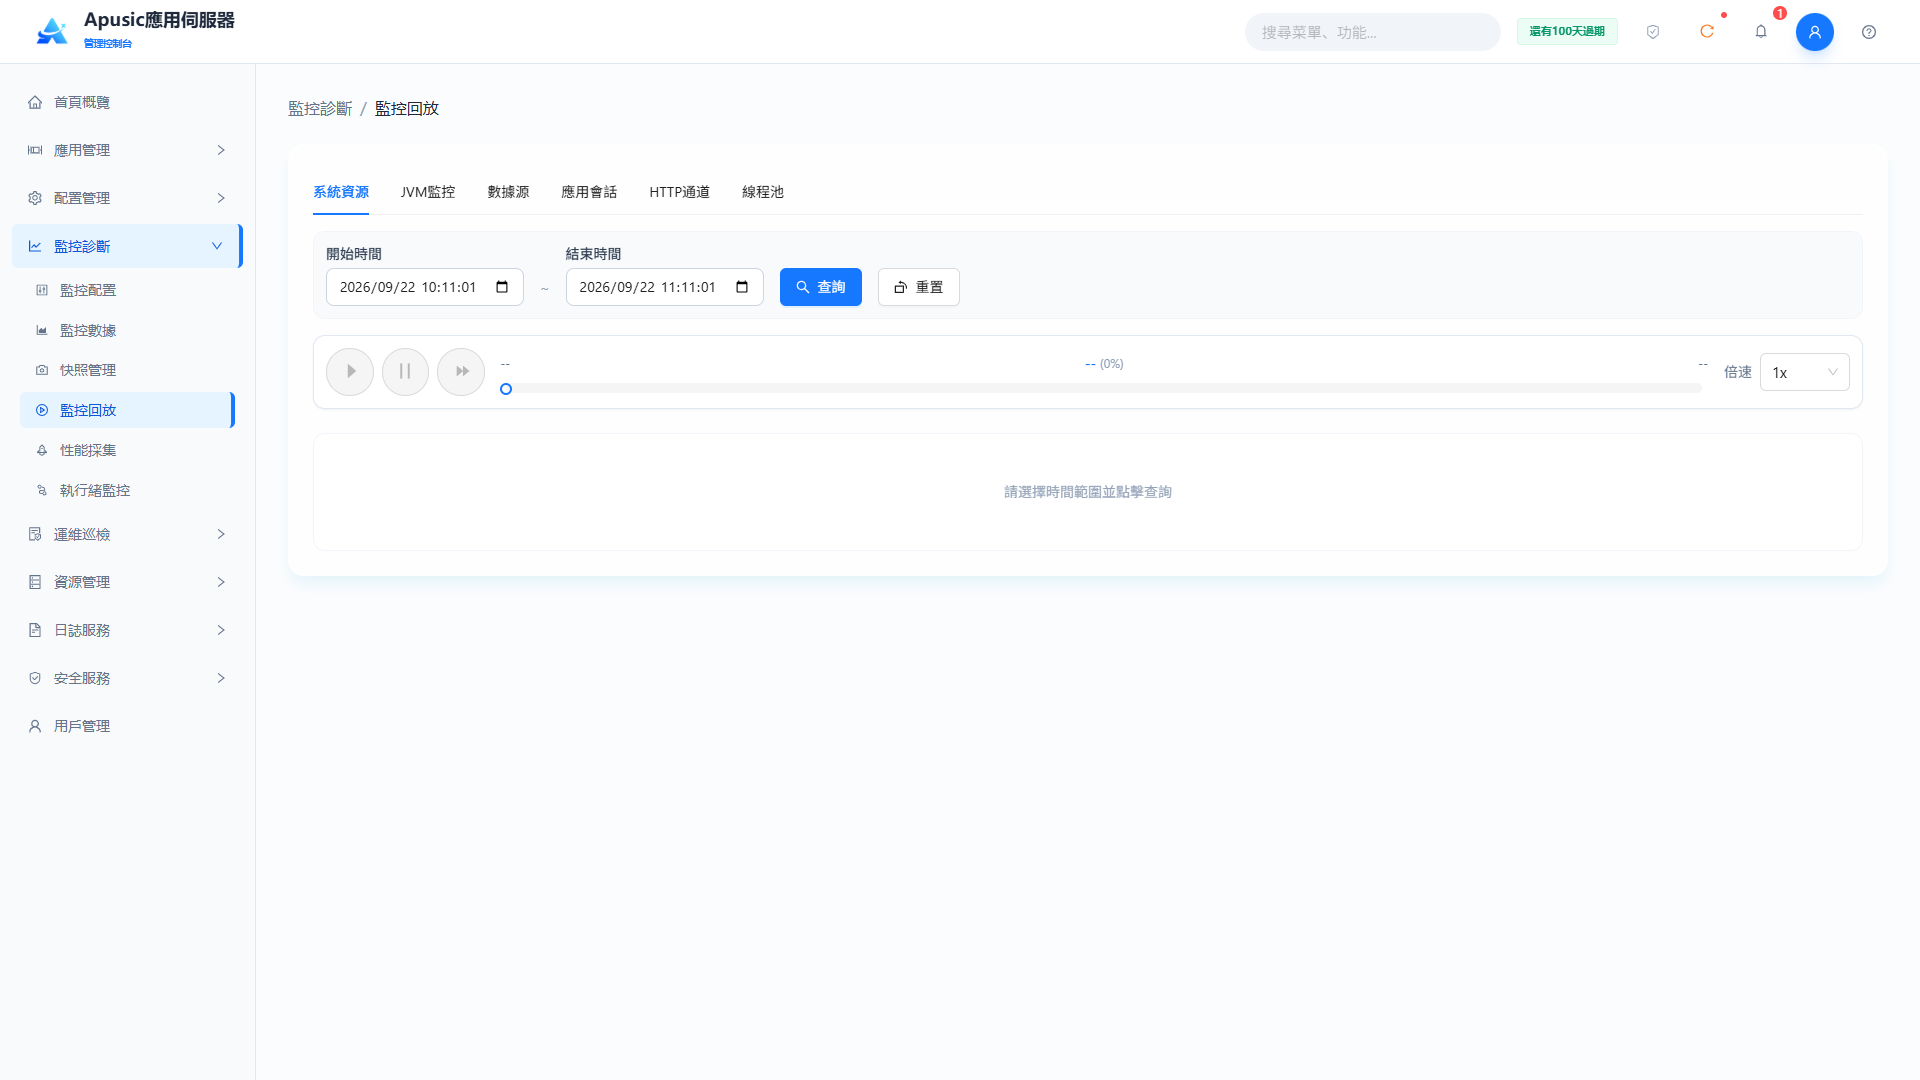Click the 重置 reset button
The width and height of the screenshot is (1920, 1080).
click(x=919, y=287)
